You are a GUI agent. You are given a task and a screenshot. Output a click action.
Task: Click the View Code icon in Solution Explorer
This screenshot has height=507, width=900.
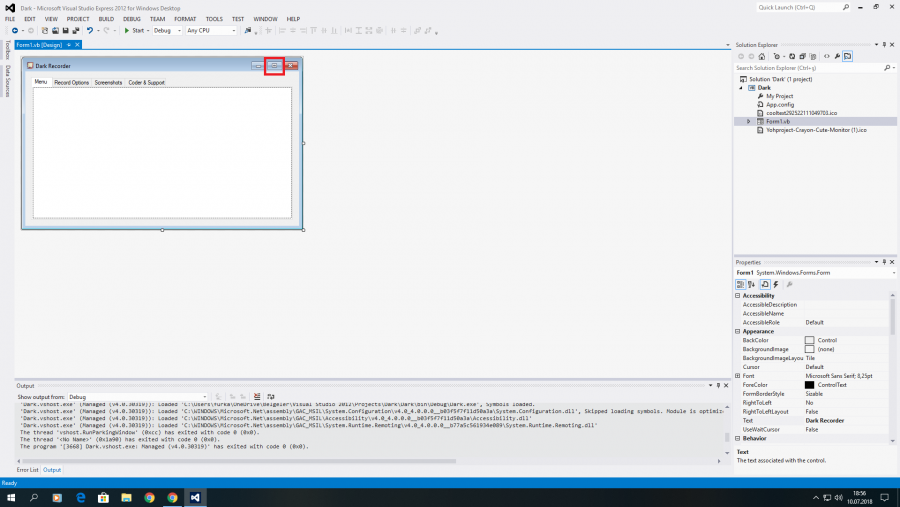pos(827,56)
